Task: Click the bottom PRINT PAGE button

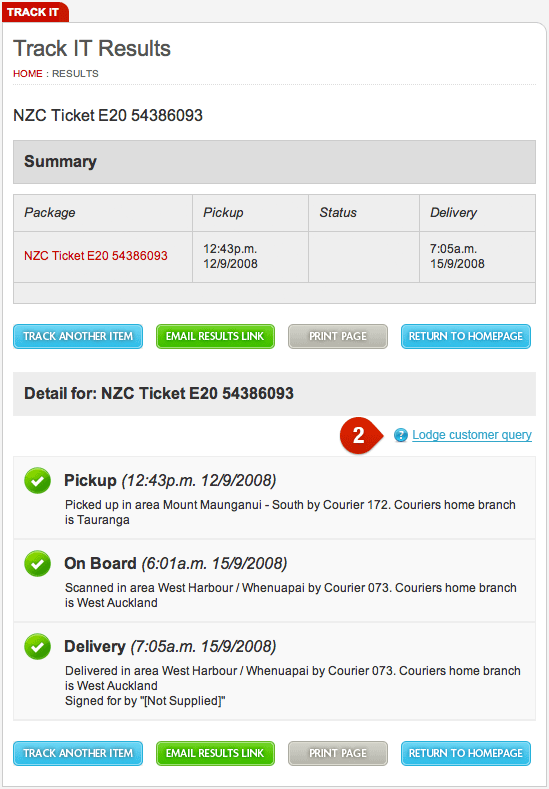Action: pyautogui.click(x=338, y=754)
